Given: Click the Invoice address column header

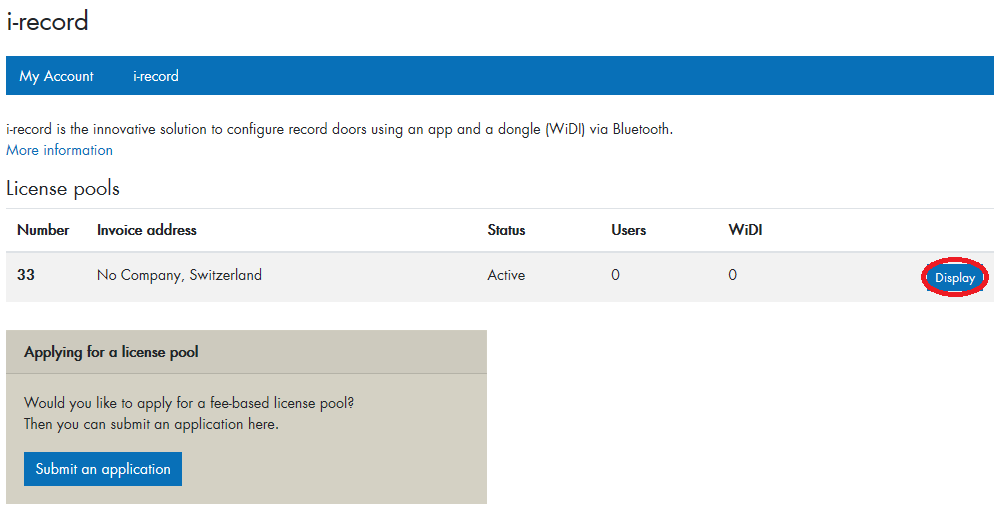Looking at the screenshot, I should pyautogui.click(x=147, y=230).
